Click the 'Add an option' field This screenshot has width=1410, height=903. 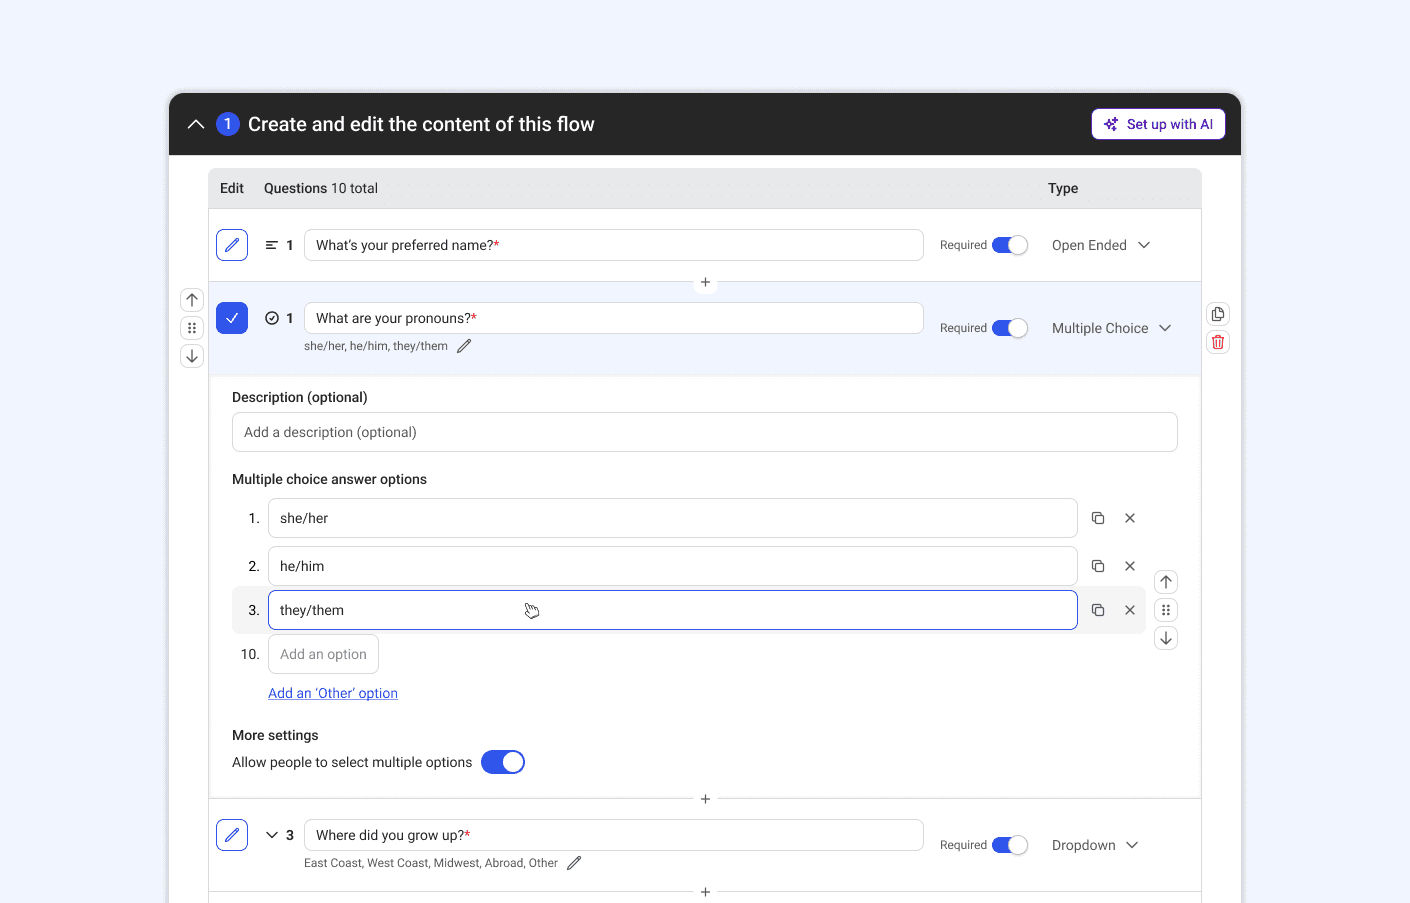coord(323,654)
